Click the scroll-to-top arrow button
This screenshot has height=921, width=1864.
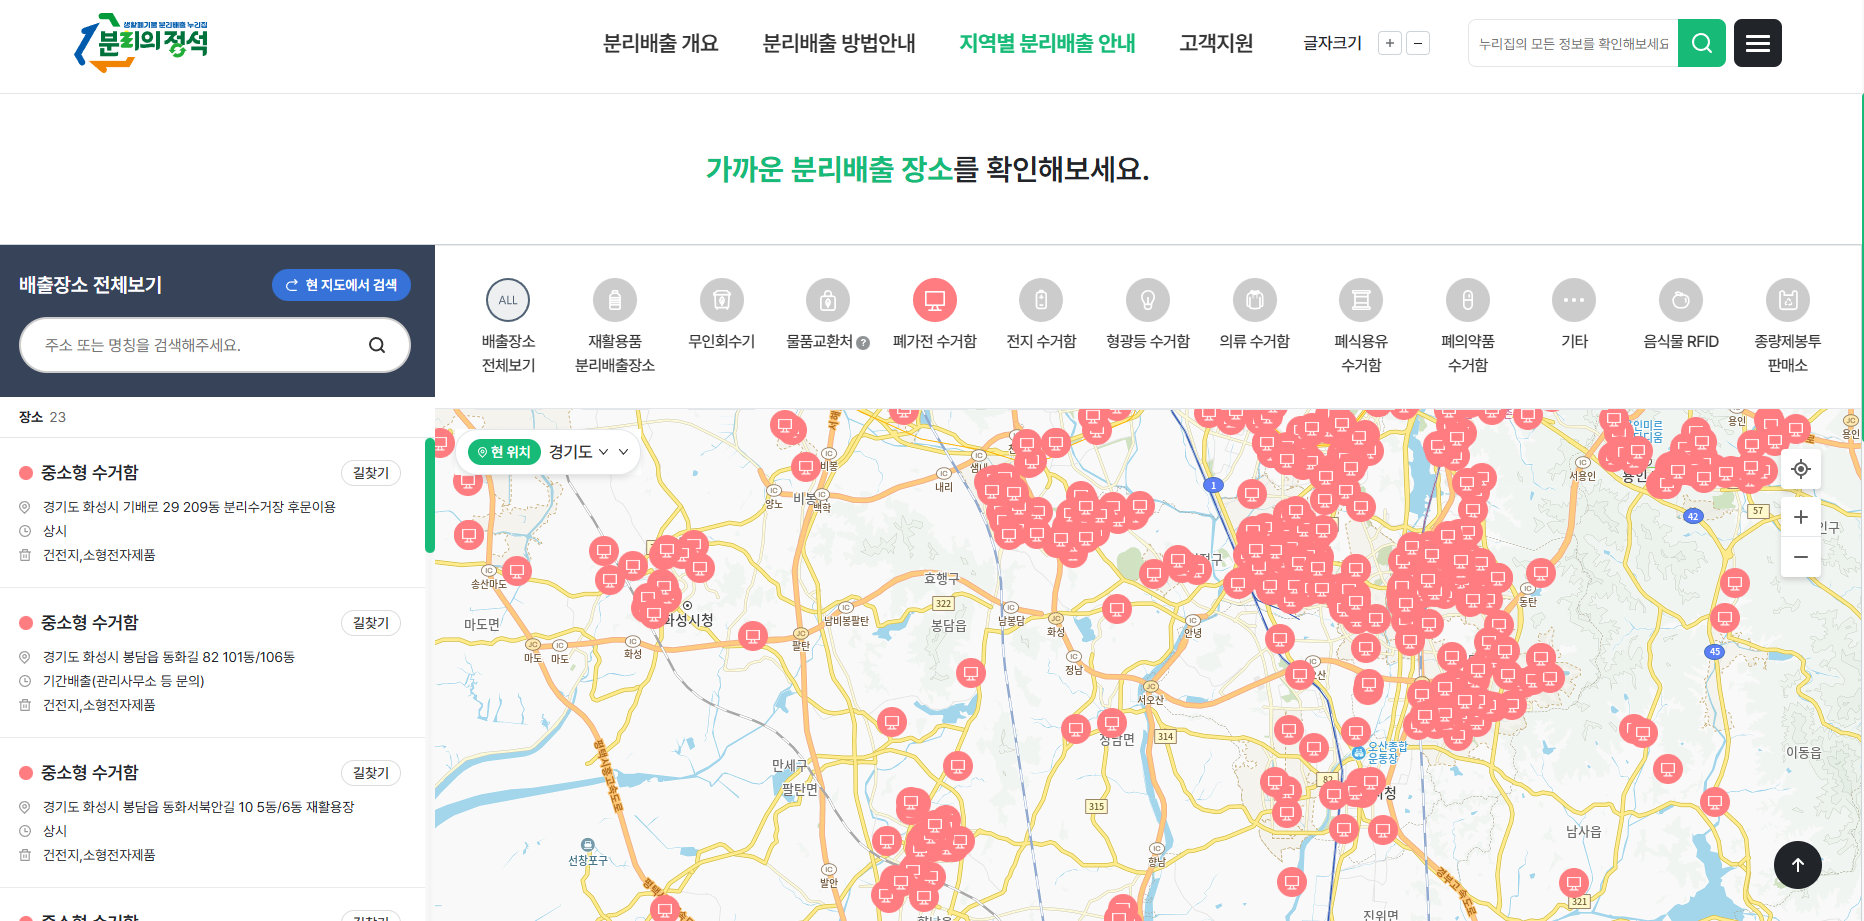[x=1798, y=865]
